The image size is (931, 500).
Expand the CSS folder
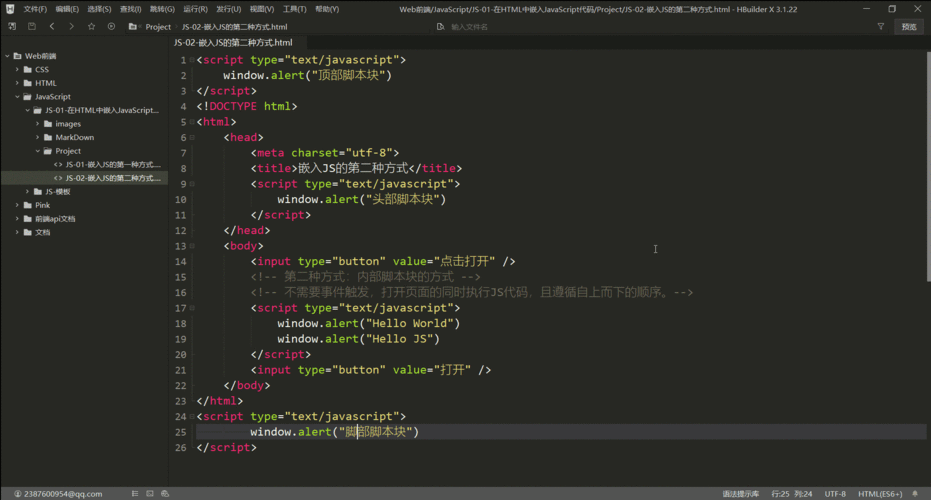(17, 69)
